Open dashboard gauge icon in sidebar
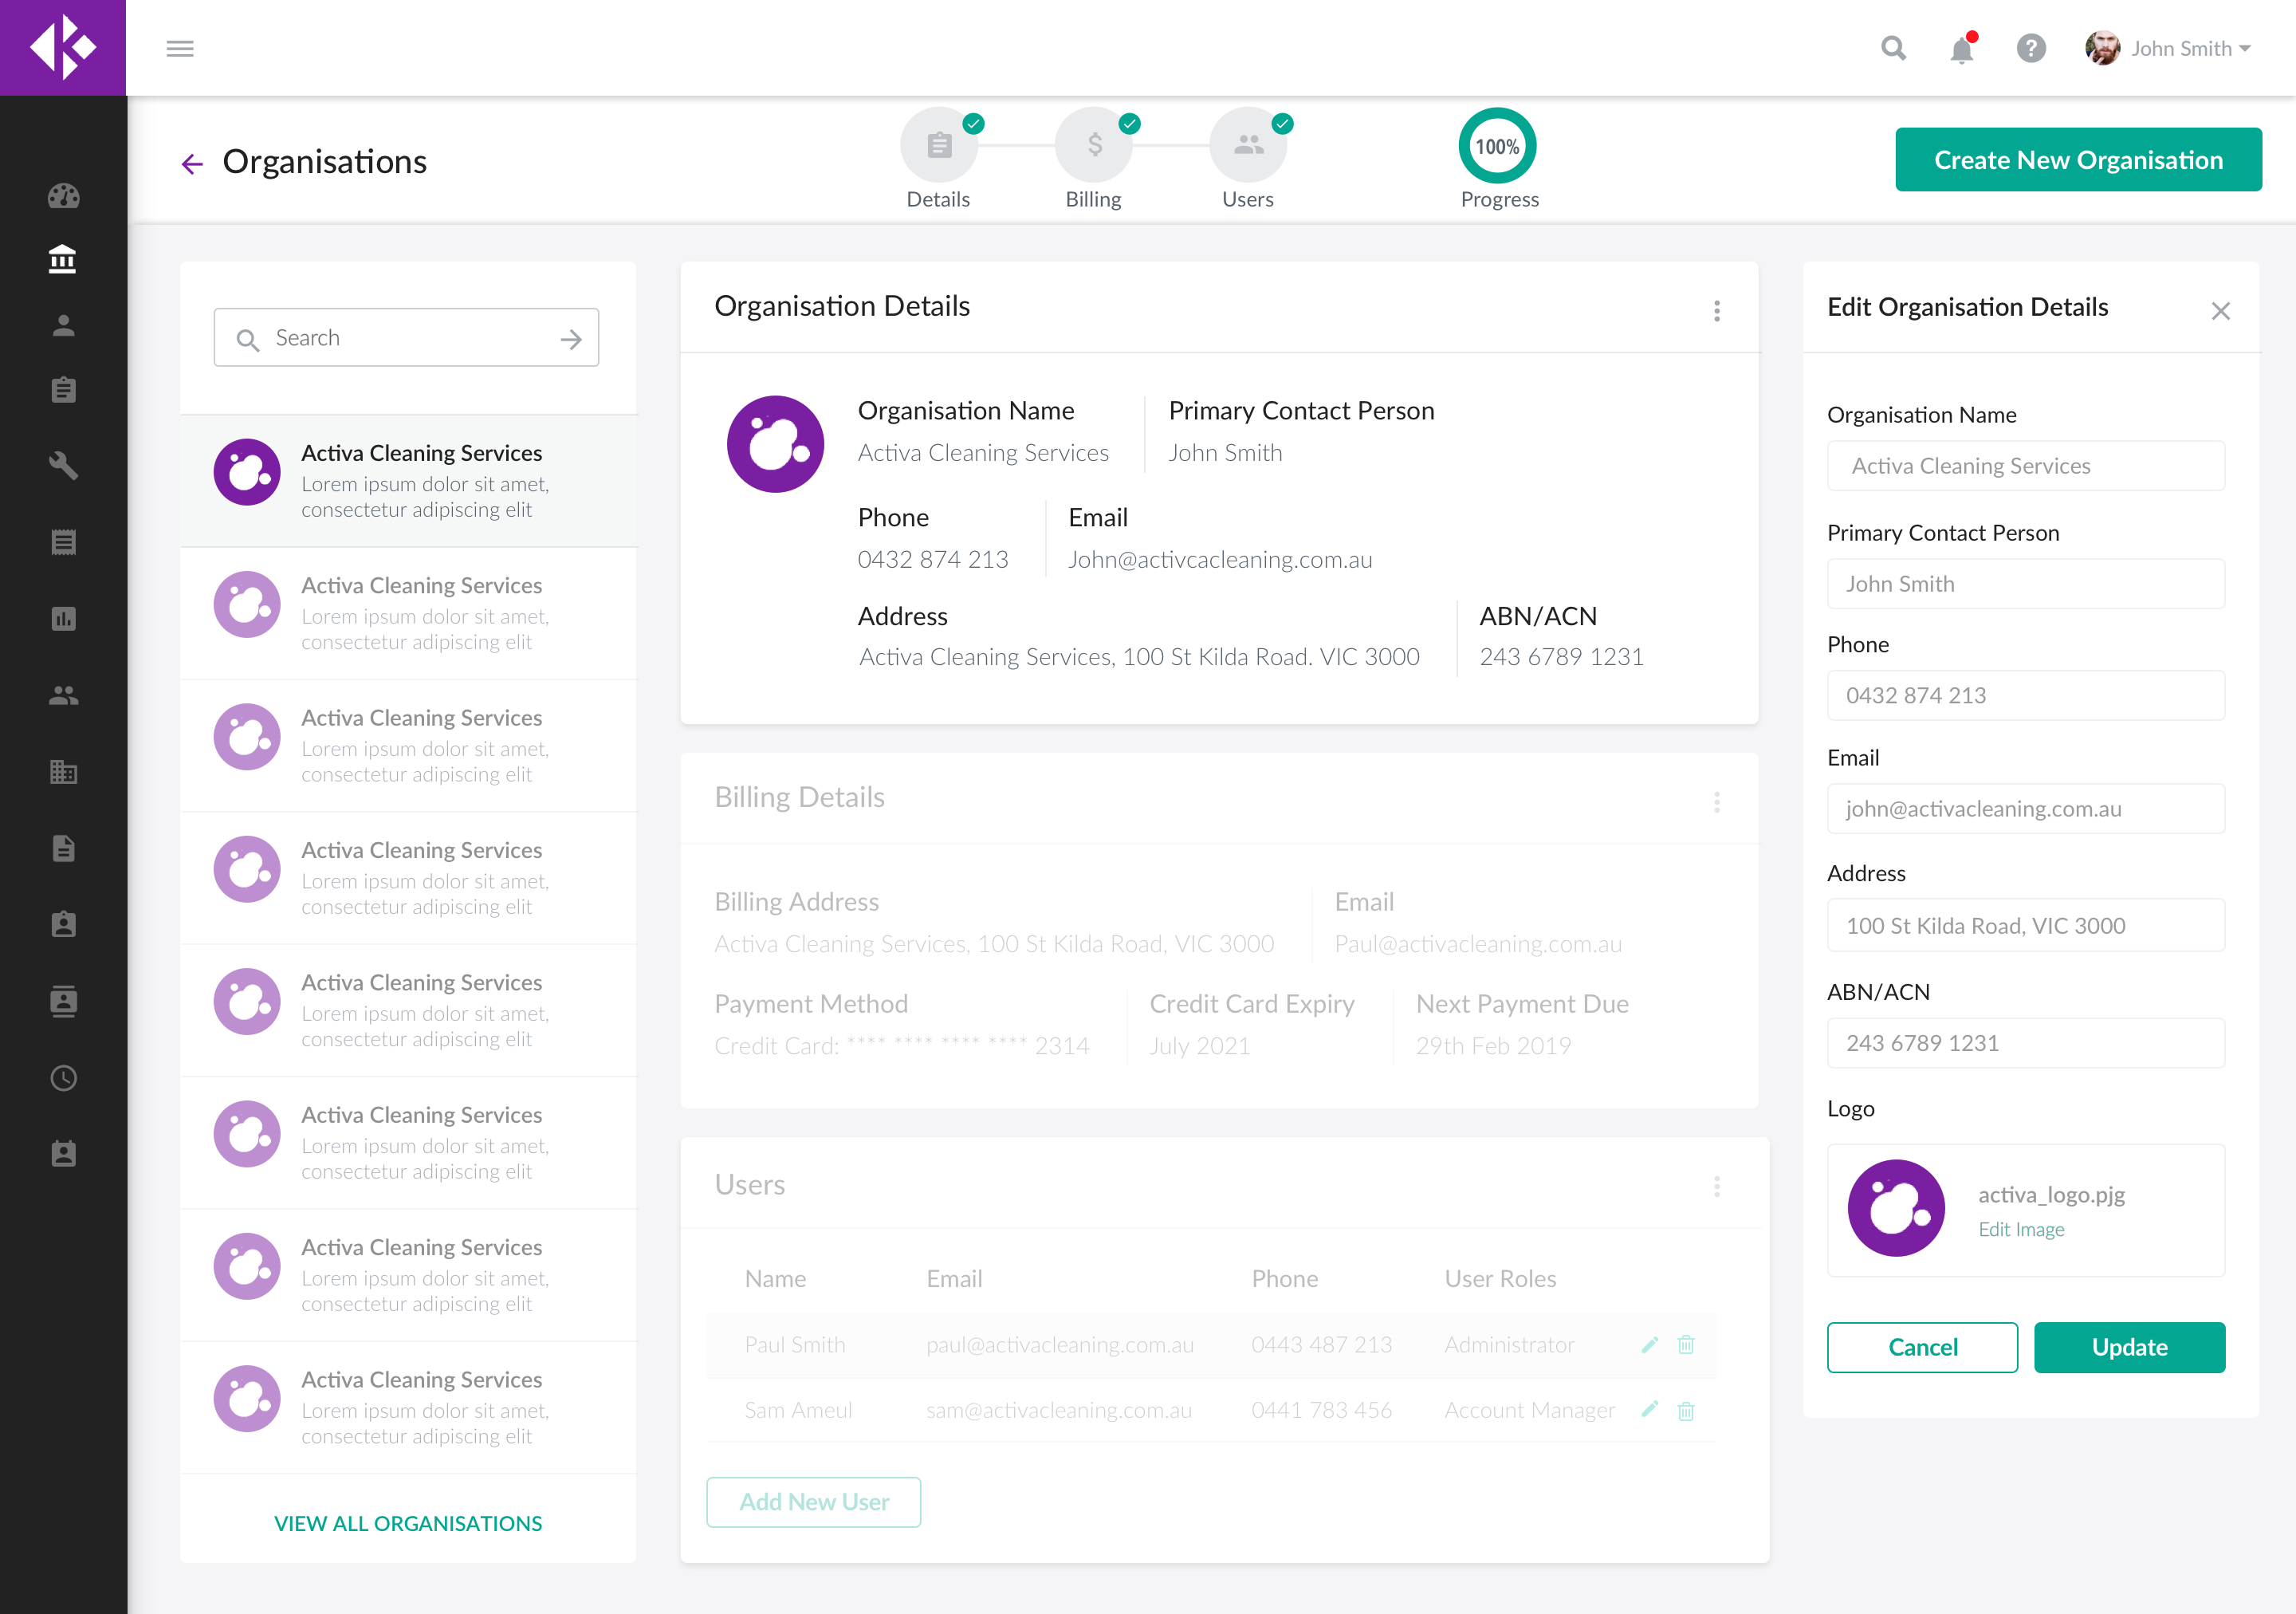 (63, 196)
